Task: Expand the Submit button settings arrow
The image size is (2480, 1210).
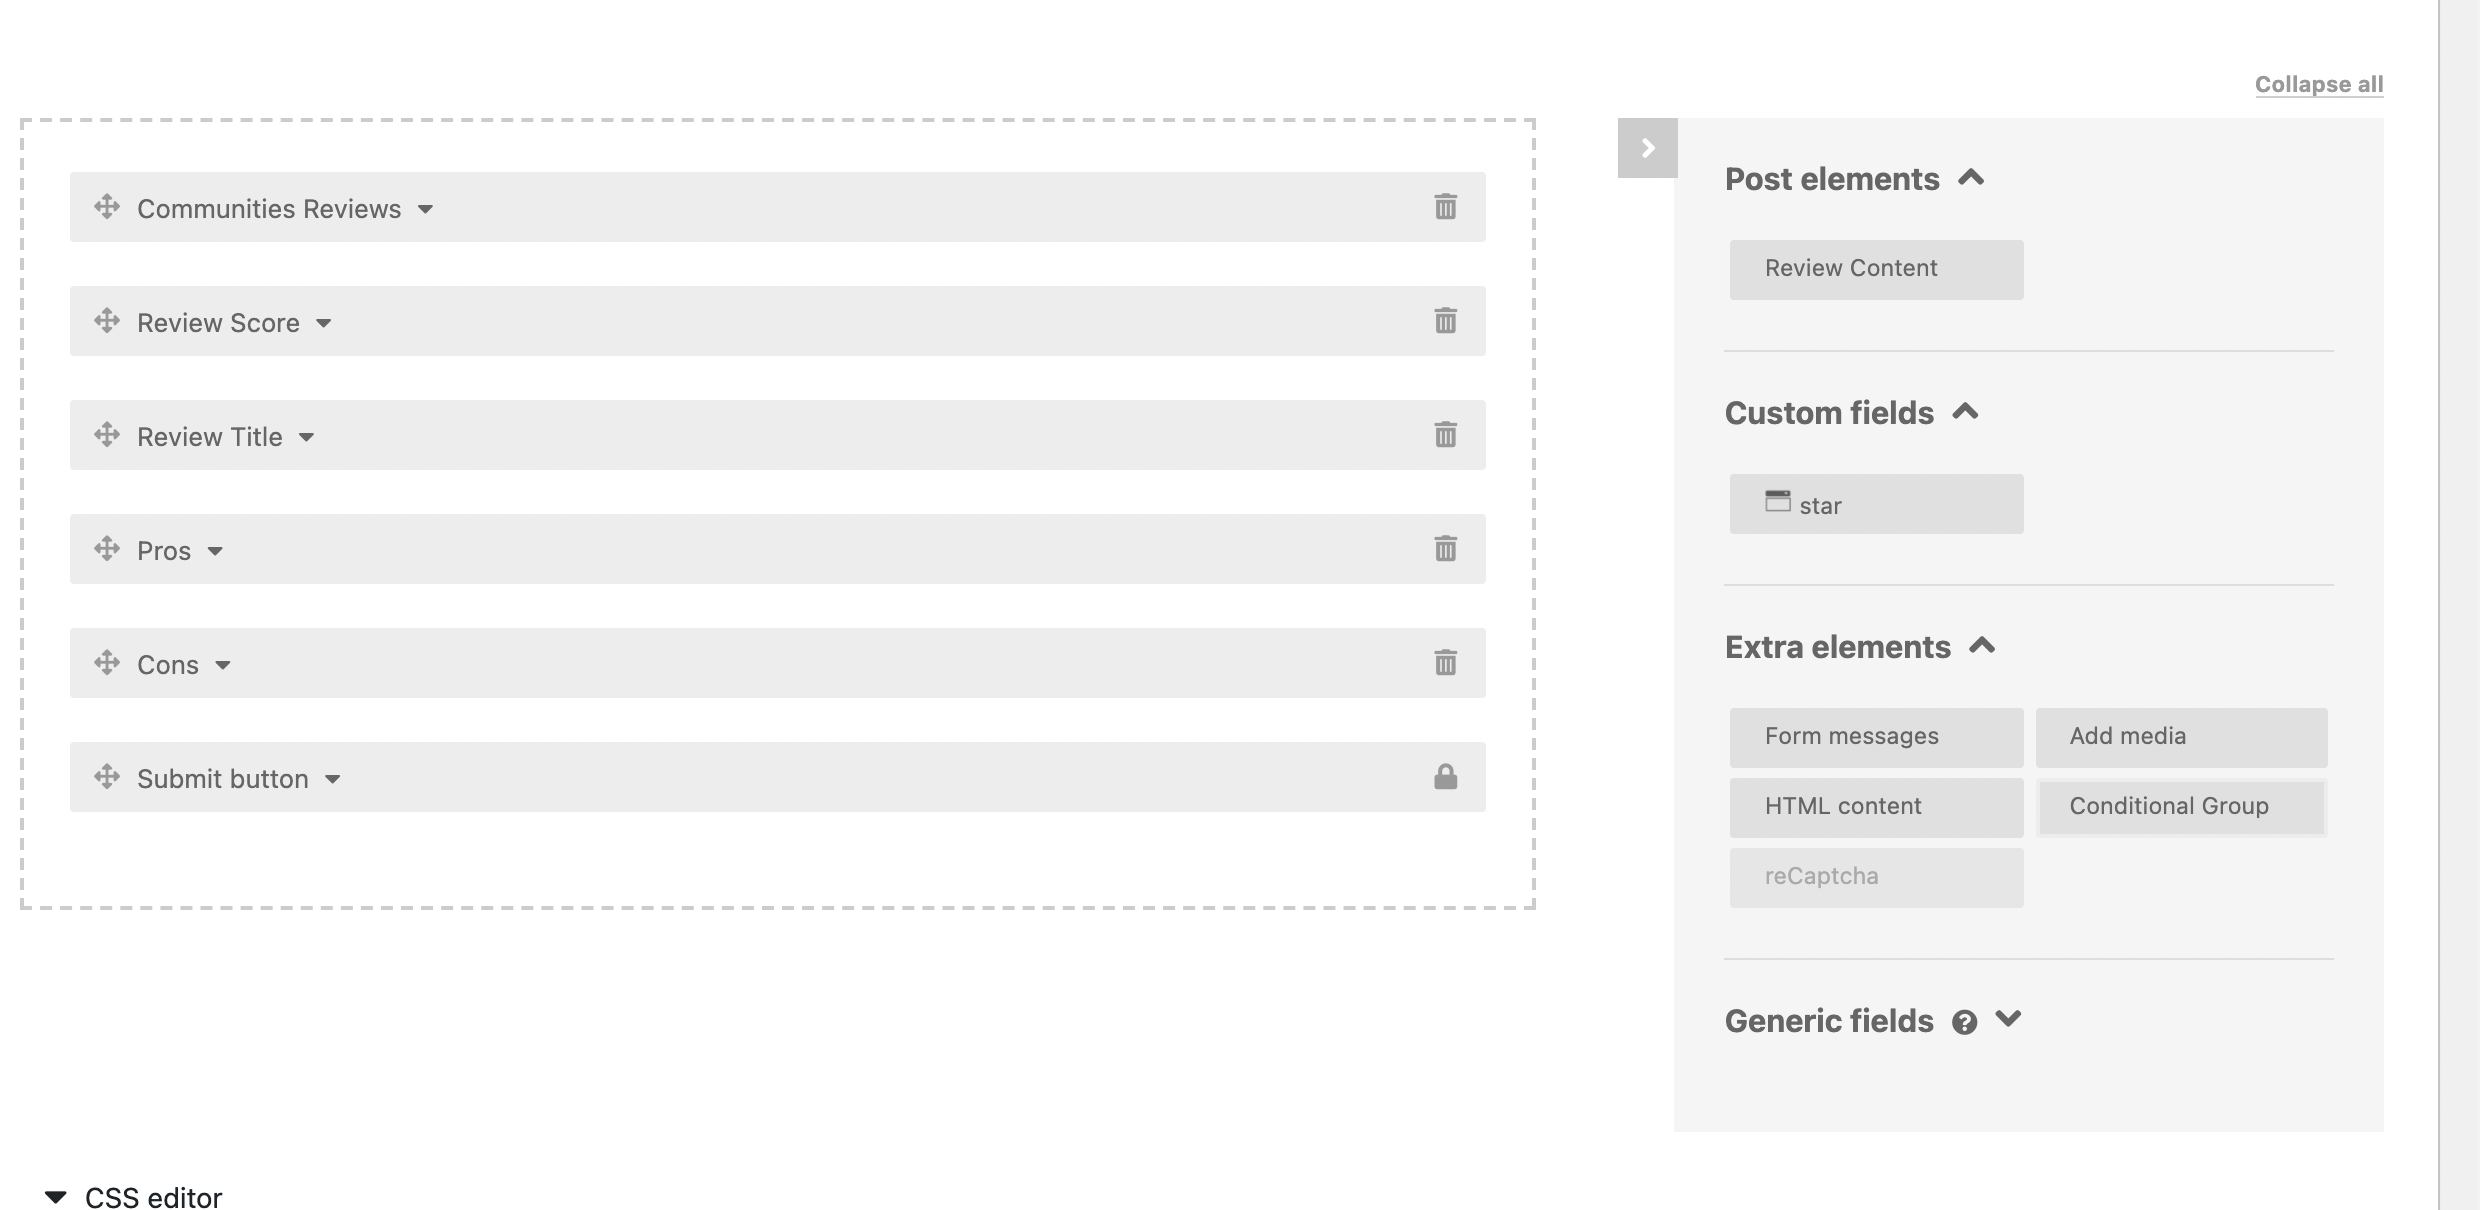Action: [x=333, y=779]
